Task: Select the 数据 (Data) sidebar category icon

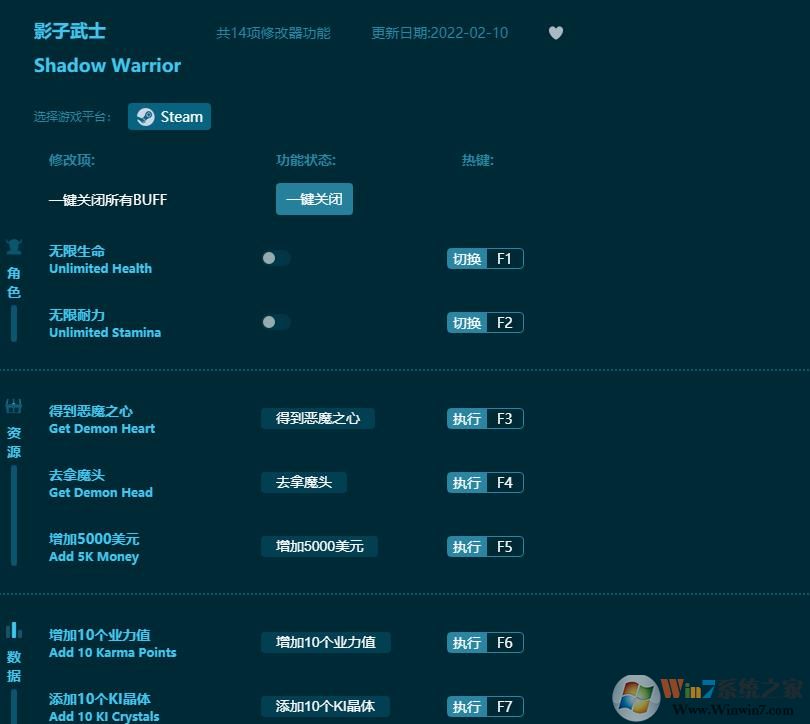Action: [x=14, y=630]
